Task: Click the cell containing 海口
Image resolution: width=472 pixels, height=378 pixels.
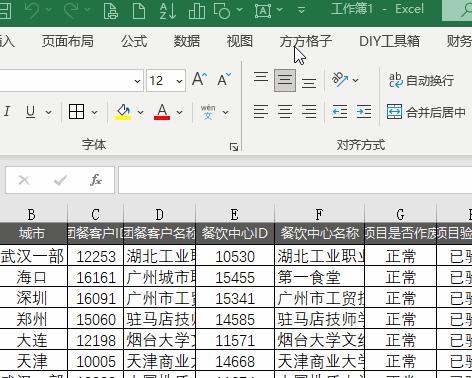Action: 32,277
